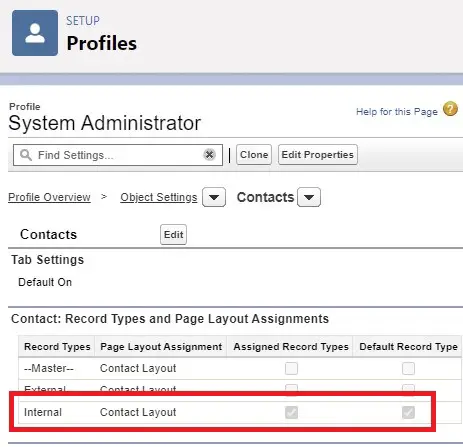Click the Record Types column header
Viewport: 463px width, 447px height.
tap(57, 347)
